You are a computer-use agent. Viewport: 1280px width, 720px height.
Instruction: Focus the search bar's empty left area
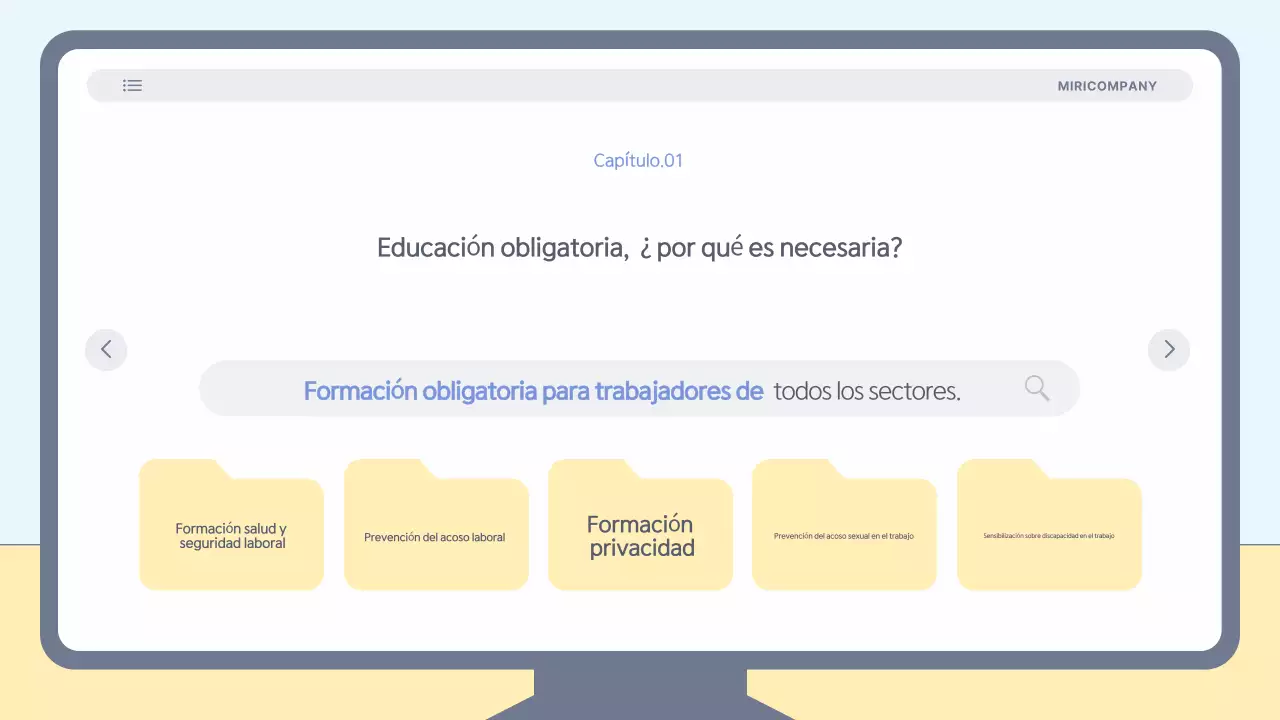tap(250, 389)
